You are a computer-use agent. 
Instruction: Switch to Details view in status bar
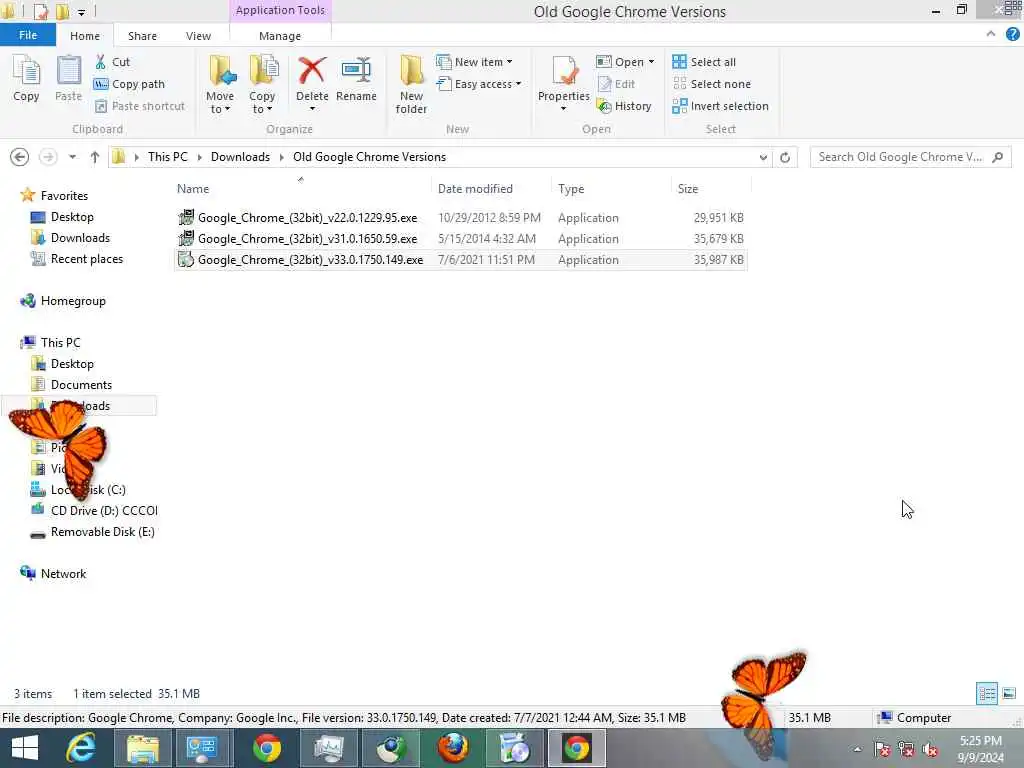(986, 694)
